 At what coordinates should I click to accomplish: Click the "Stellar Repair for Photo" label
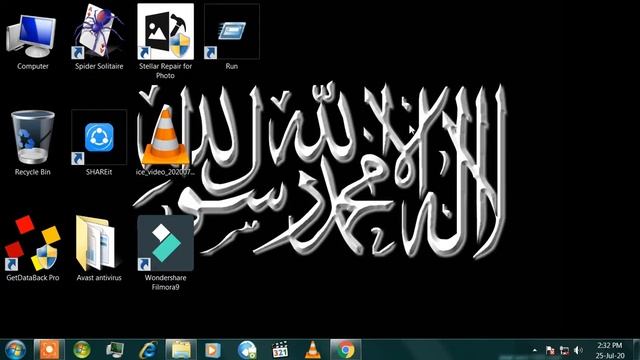pos(165,71)
